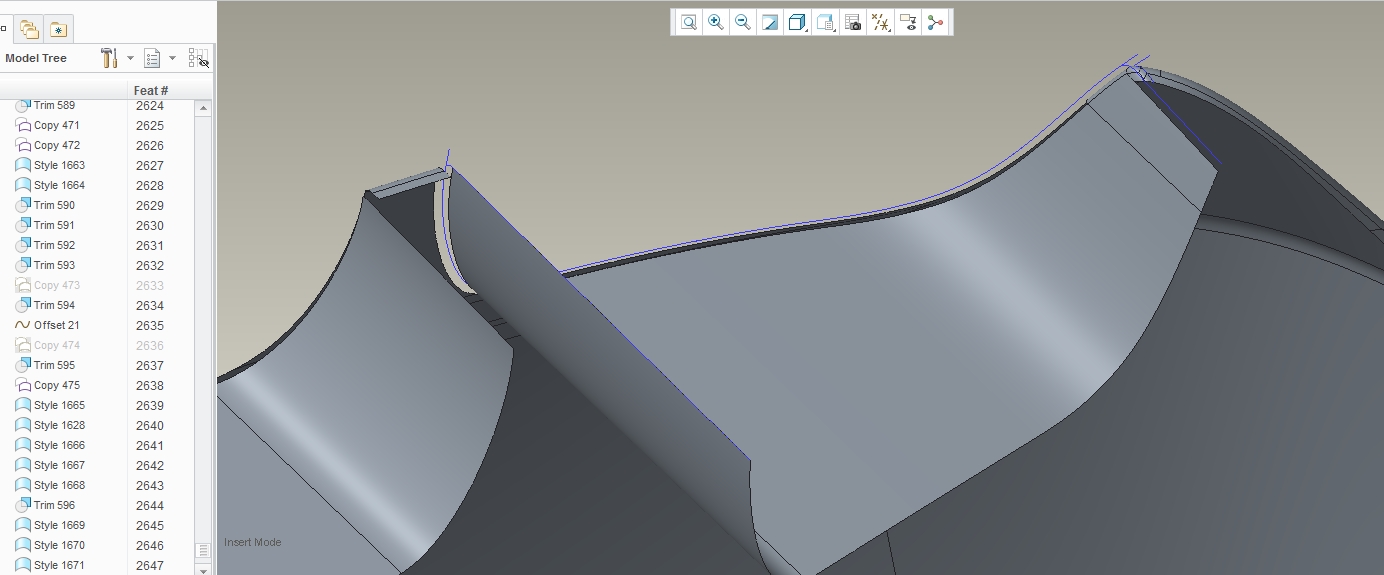Expand the Show dropdown arrow beside list icon
The image size is (1384, 575).
point(172,58)
